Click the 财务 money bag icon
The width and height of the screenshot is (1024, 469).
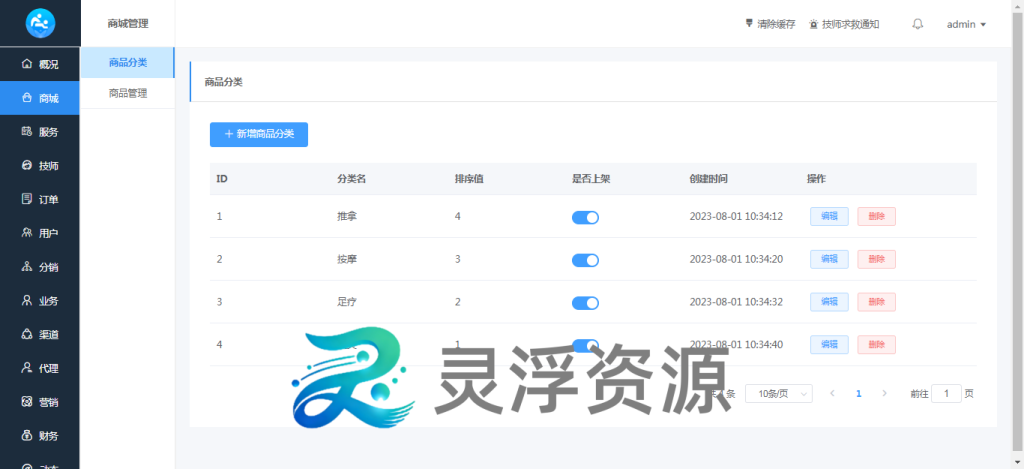coord(27,435)
